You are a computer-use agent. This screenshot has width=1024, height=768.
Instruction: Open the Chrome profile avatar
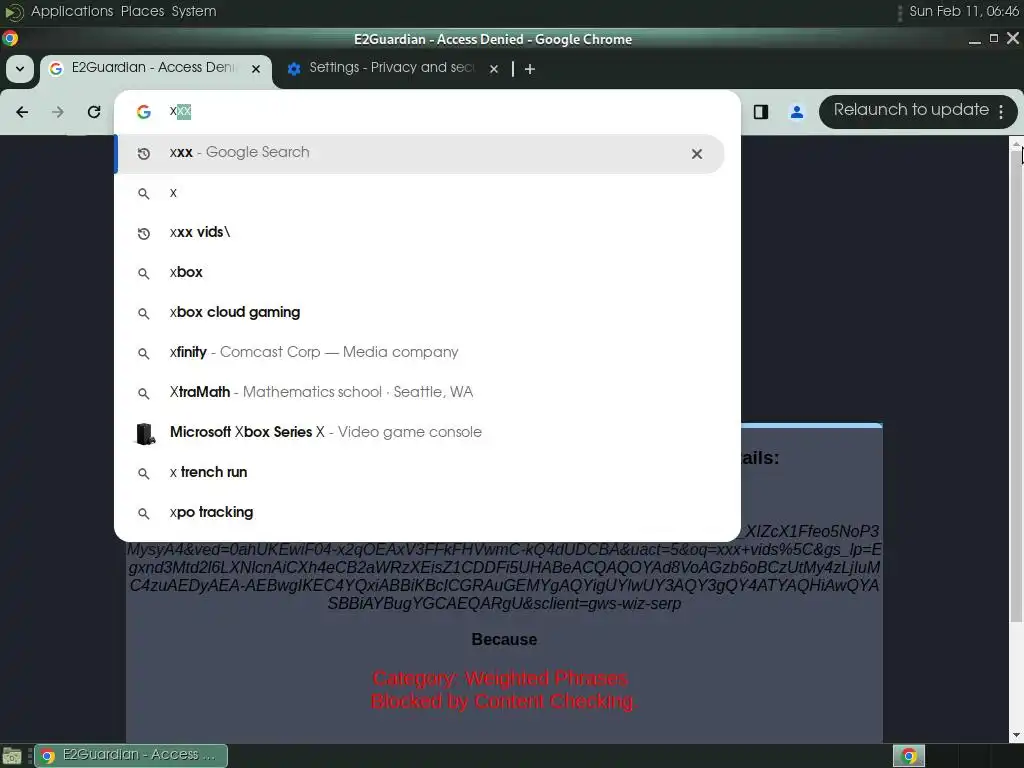[x=797, y=112]
